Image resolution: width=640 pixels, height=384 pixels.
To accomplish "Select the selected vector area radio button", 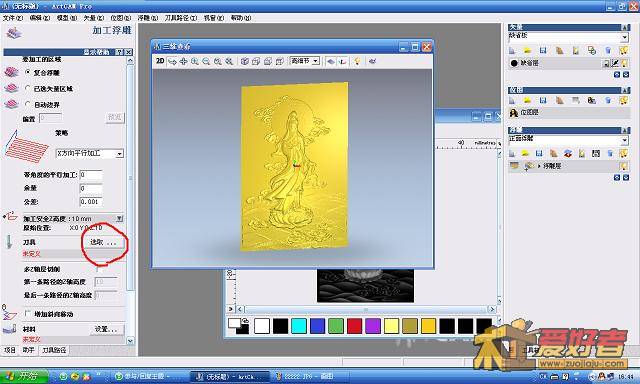I will click(28, 88).
